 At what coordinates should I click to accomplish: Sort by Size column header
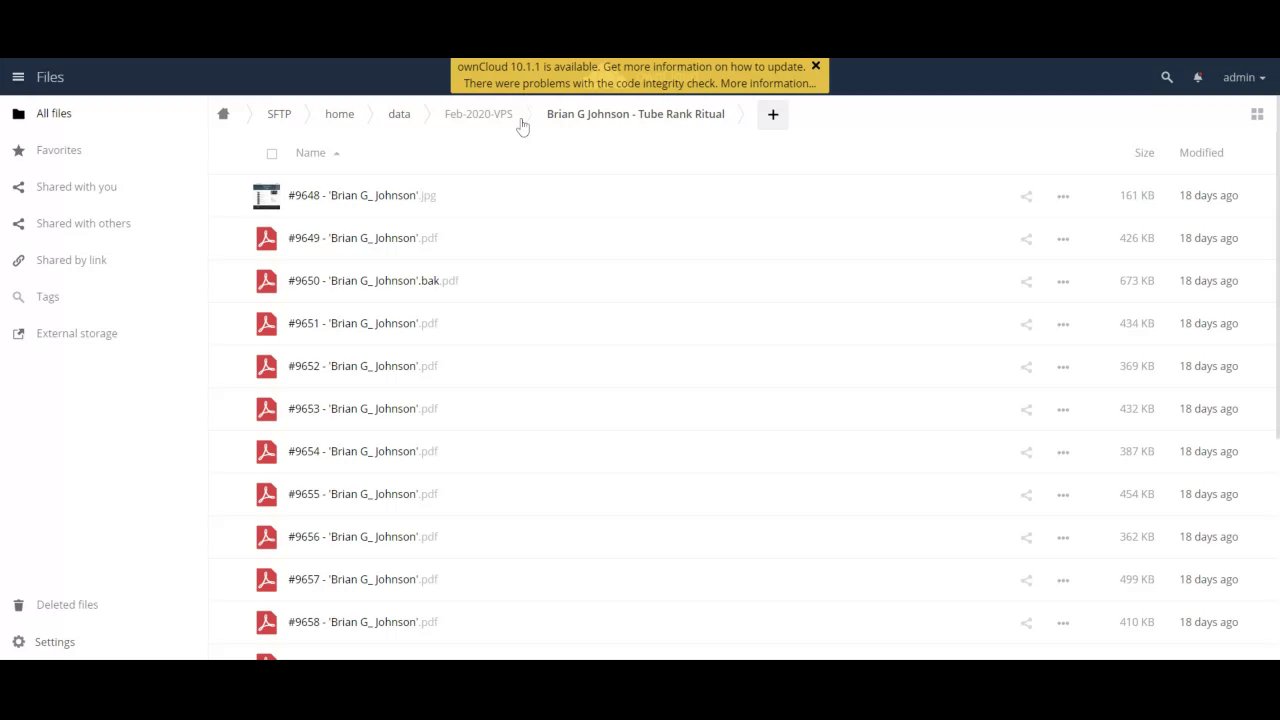pyautogui.click(x=1144, y=153)
